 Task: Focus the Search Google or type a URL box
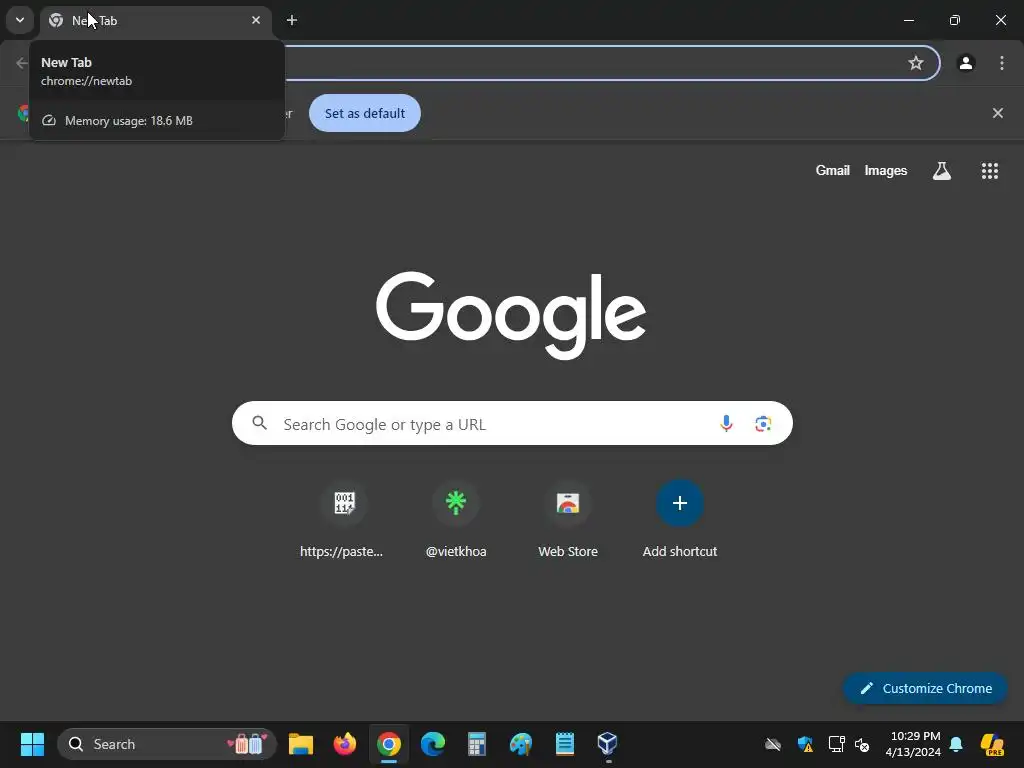tap(512, 424)
